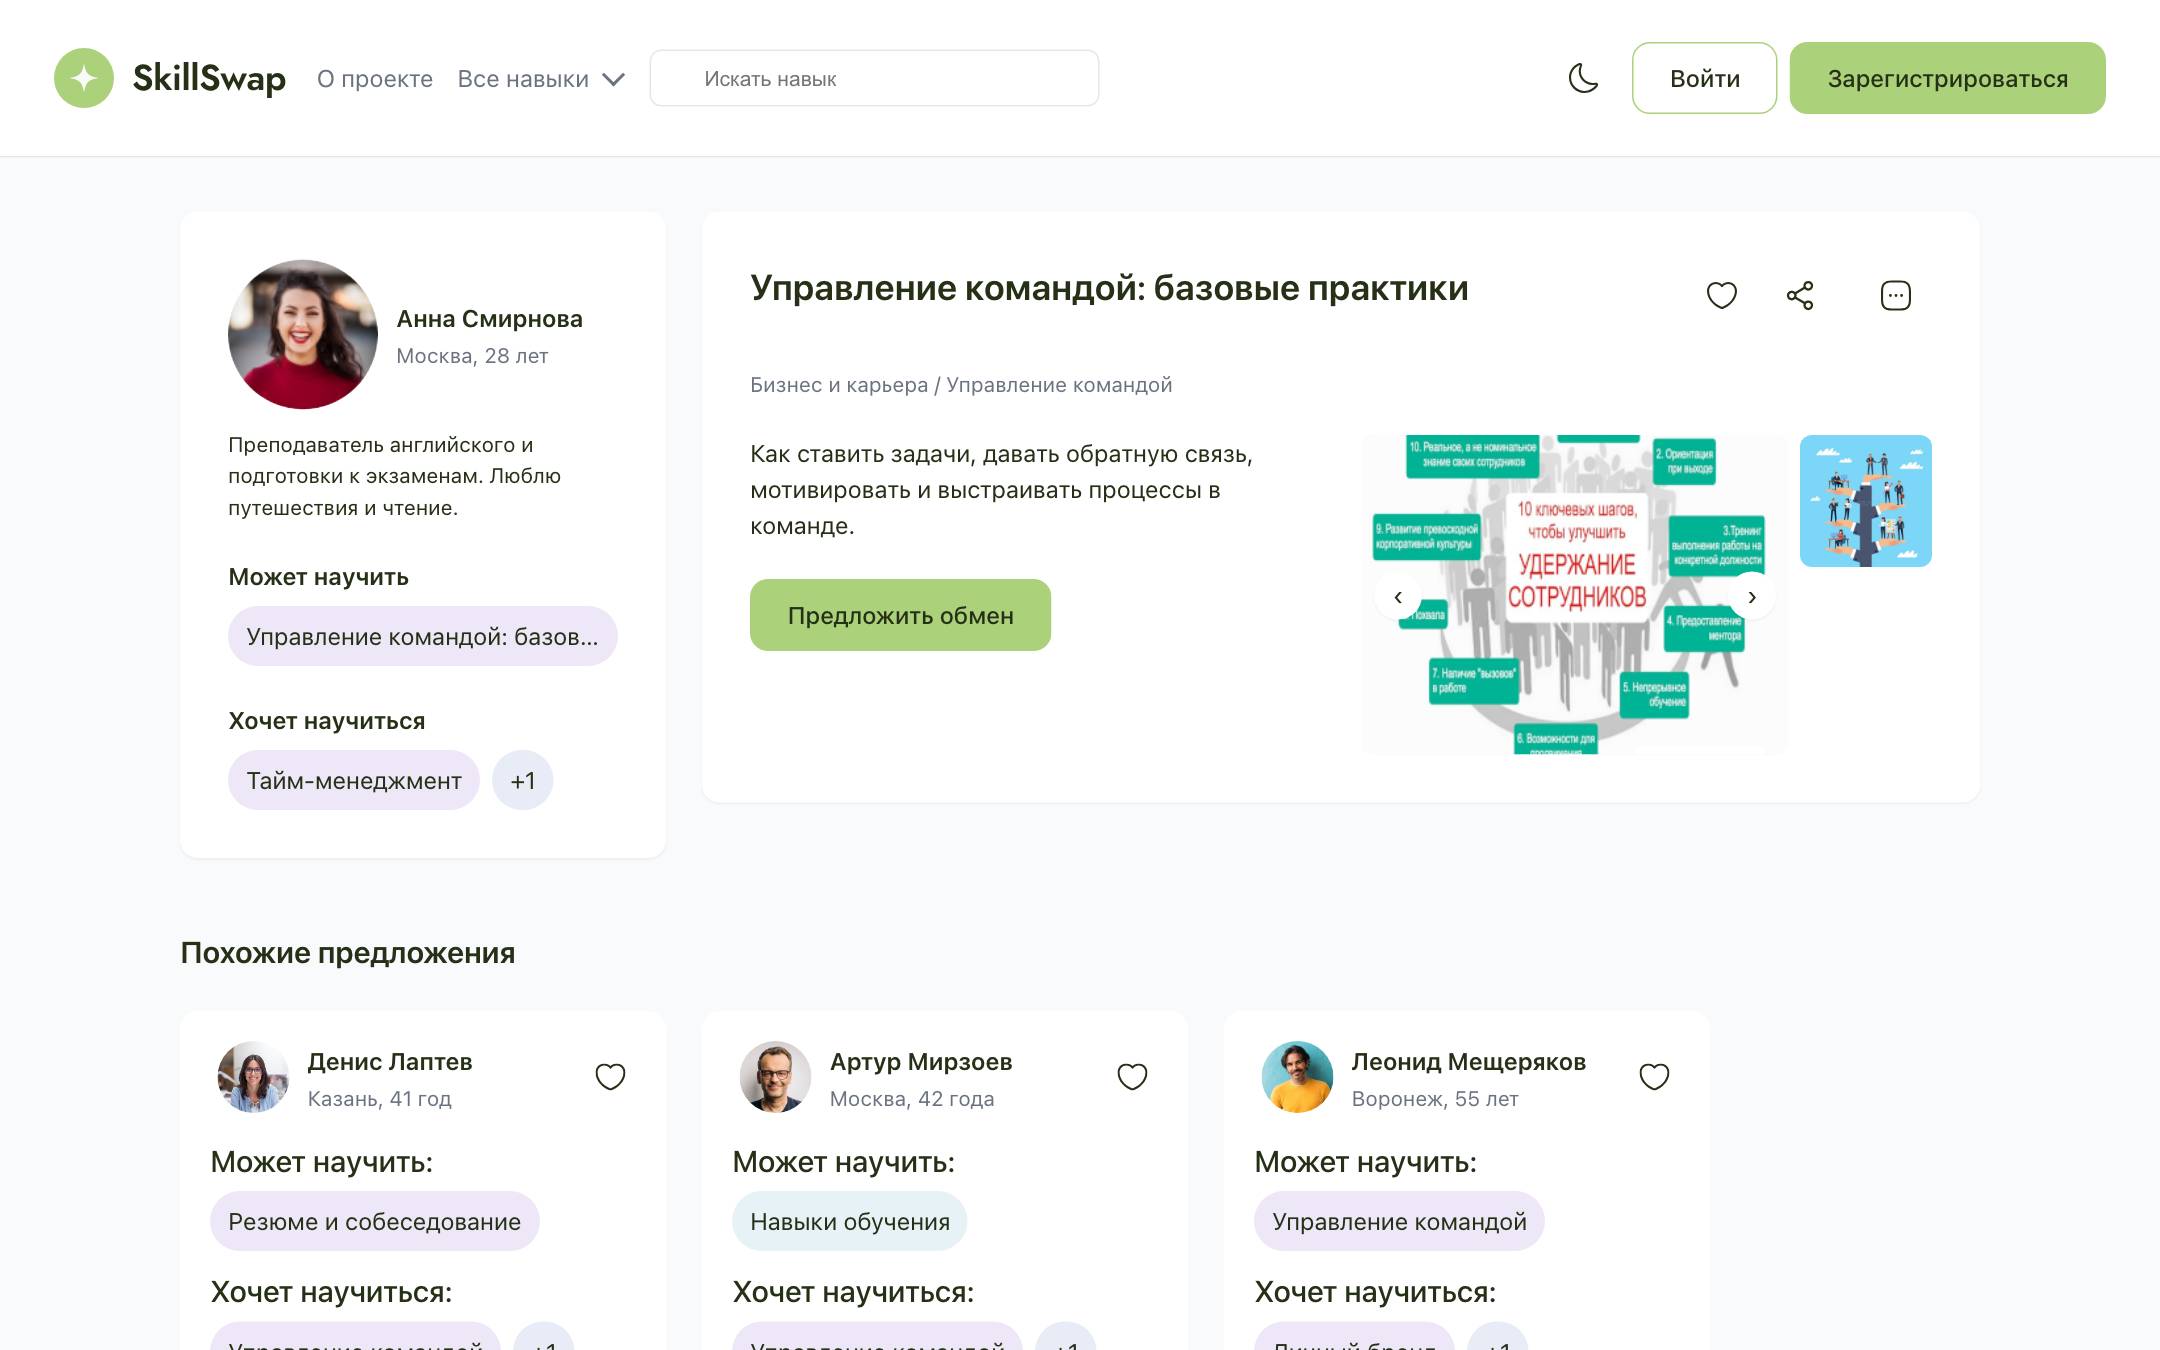Click the Войти button
This screenshot has height=1350, width=2160.
point(1704,78)
